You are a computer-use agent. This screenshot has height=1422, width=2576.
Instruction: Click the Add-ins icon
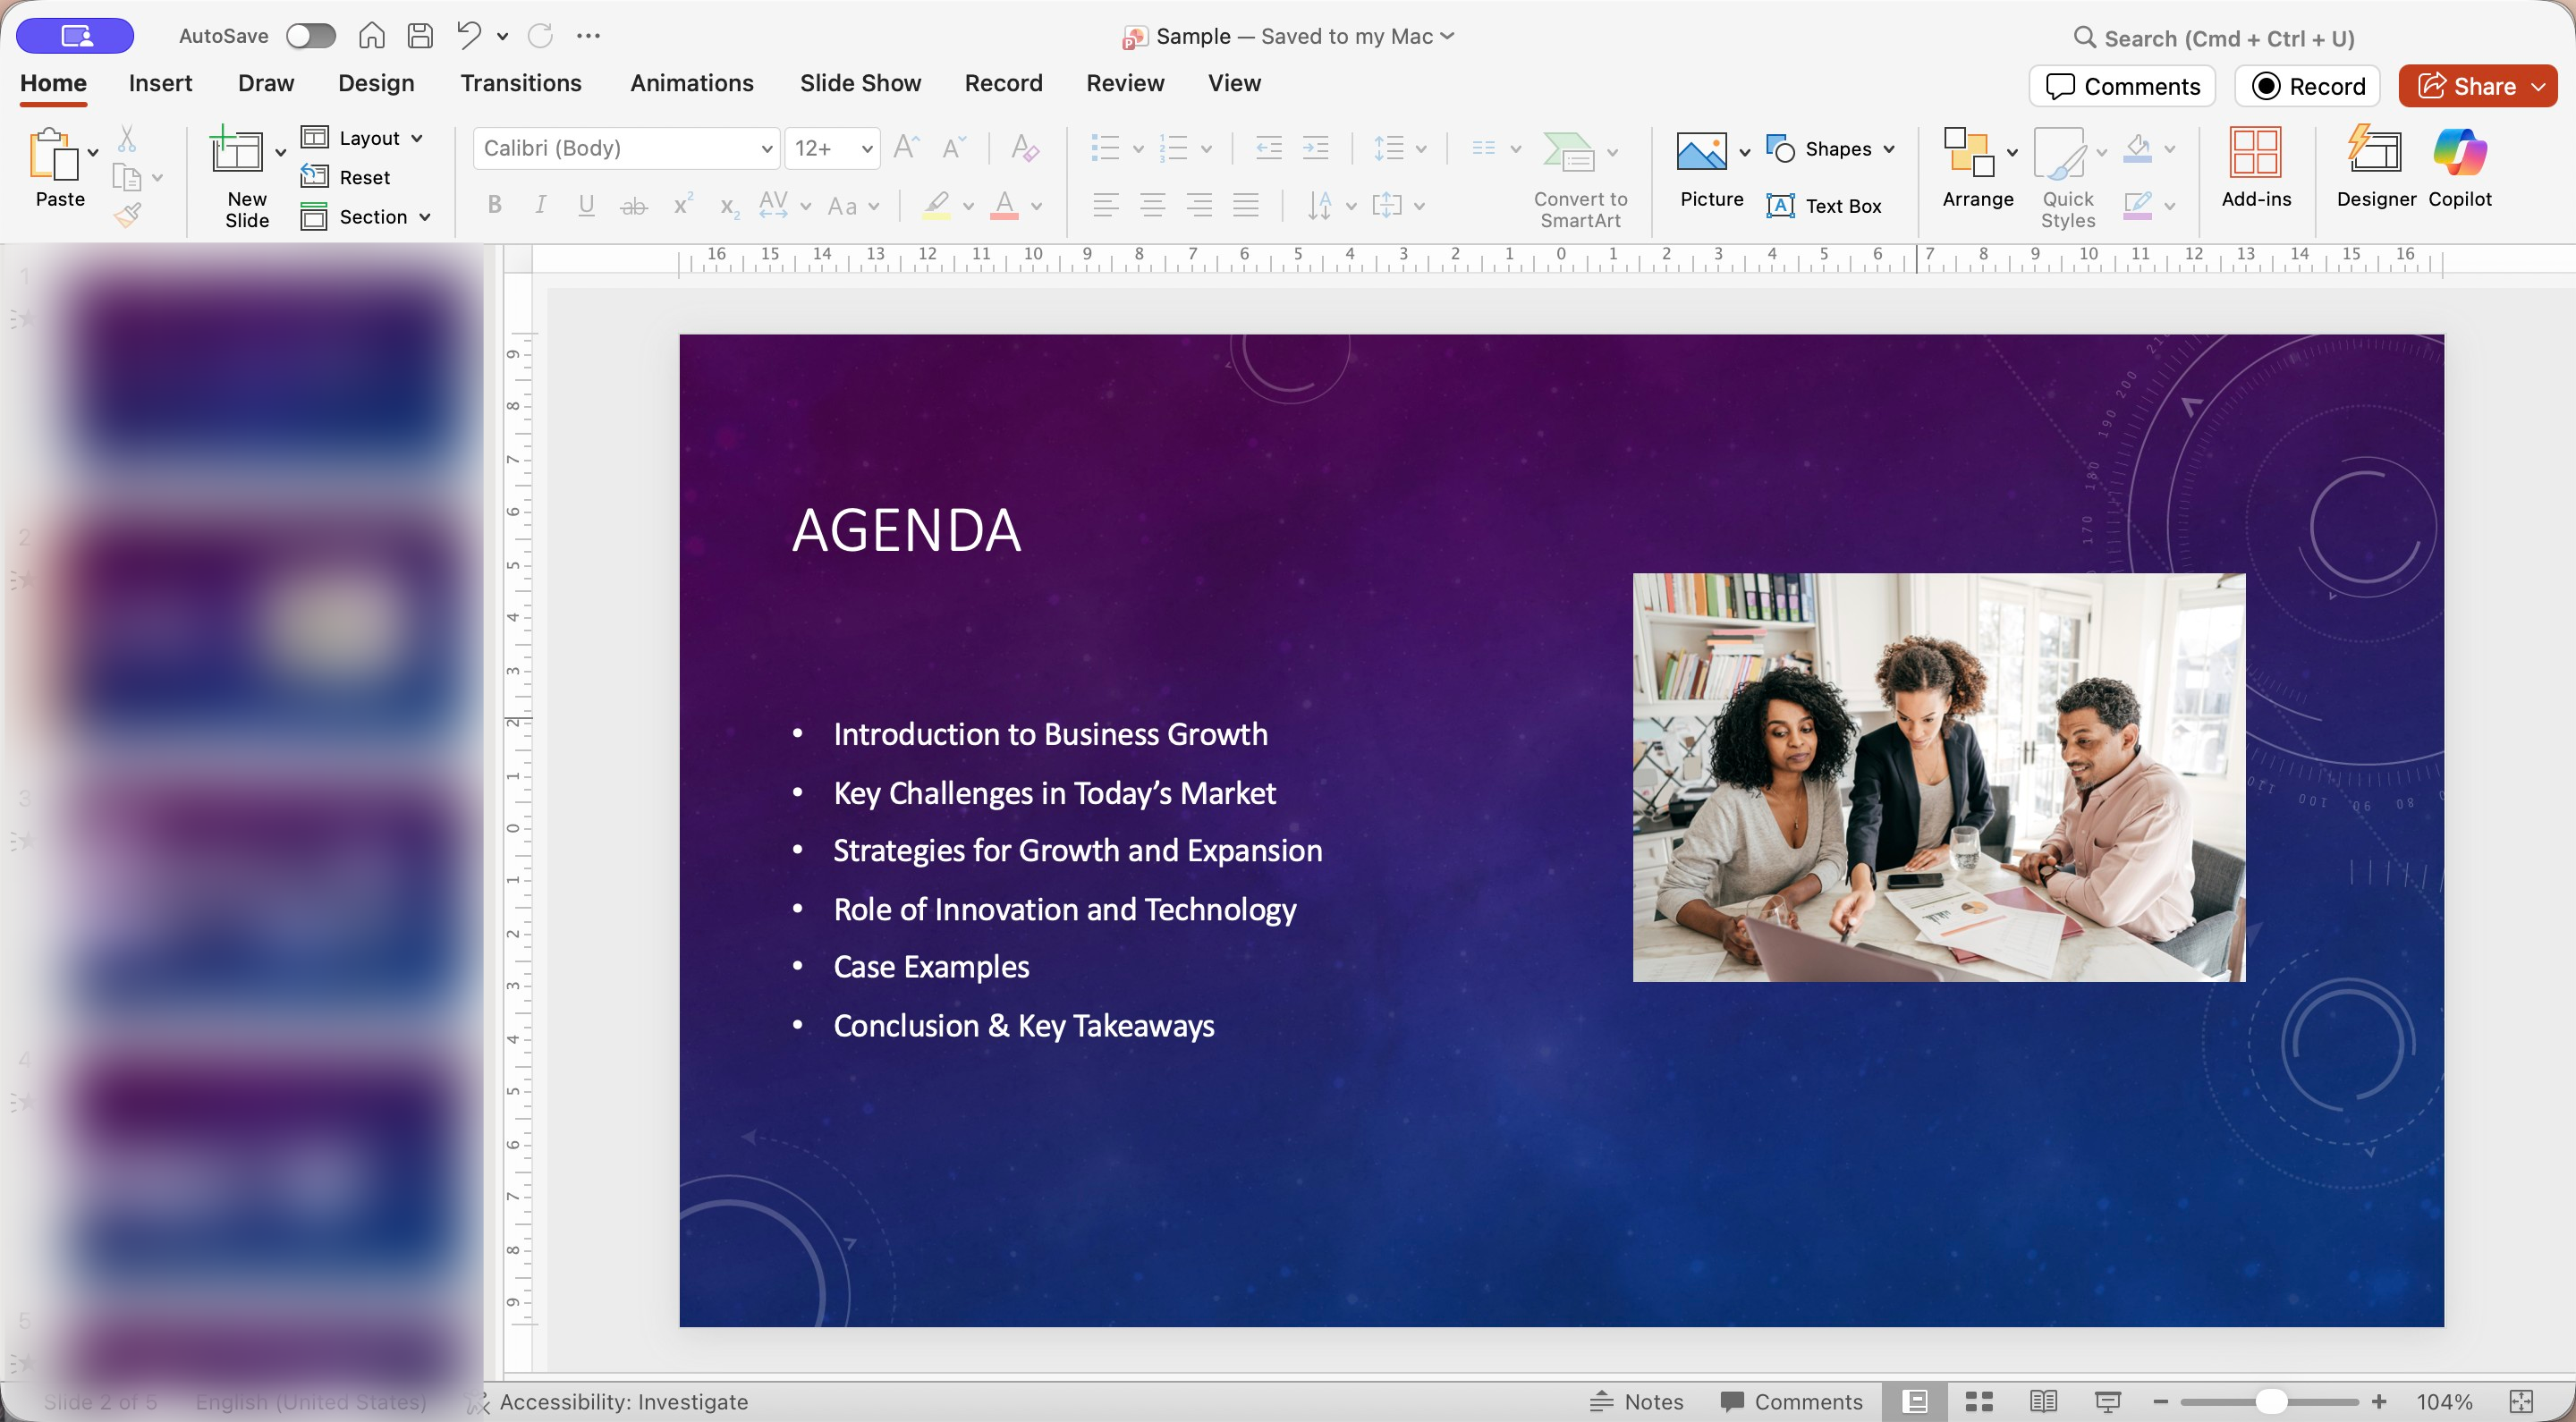point(2255,166)
